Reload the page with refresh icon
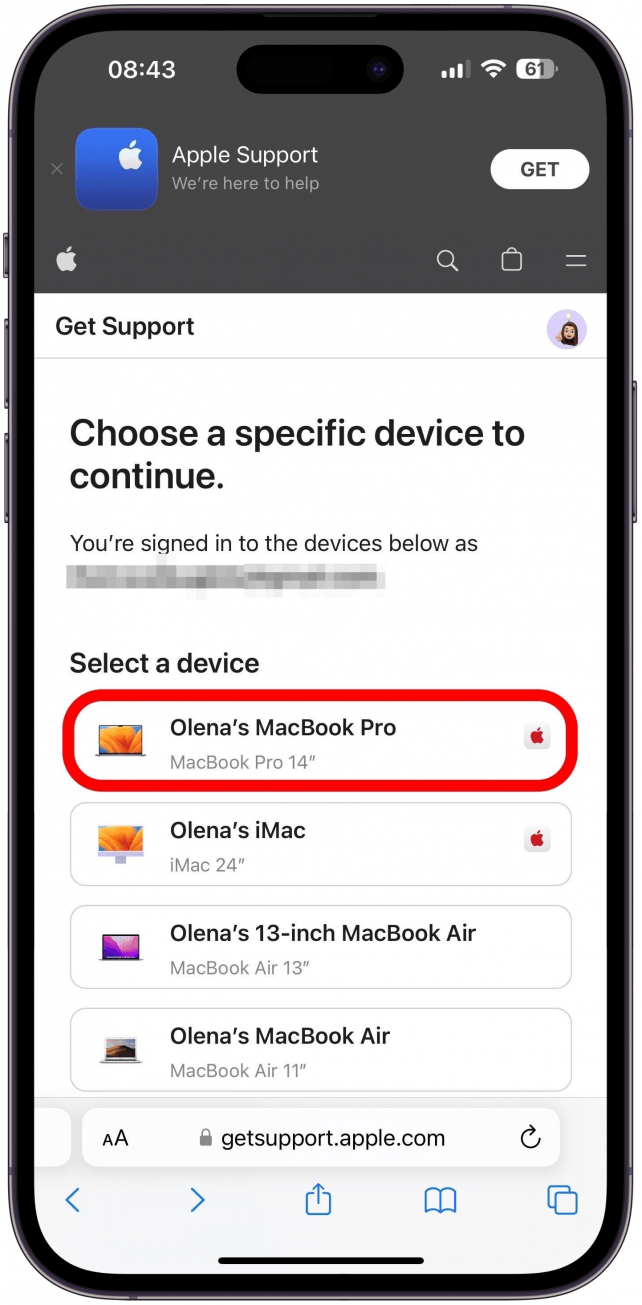The width and height of the screenshot is (642, 1305). (530, 1137)
